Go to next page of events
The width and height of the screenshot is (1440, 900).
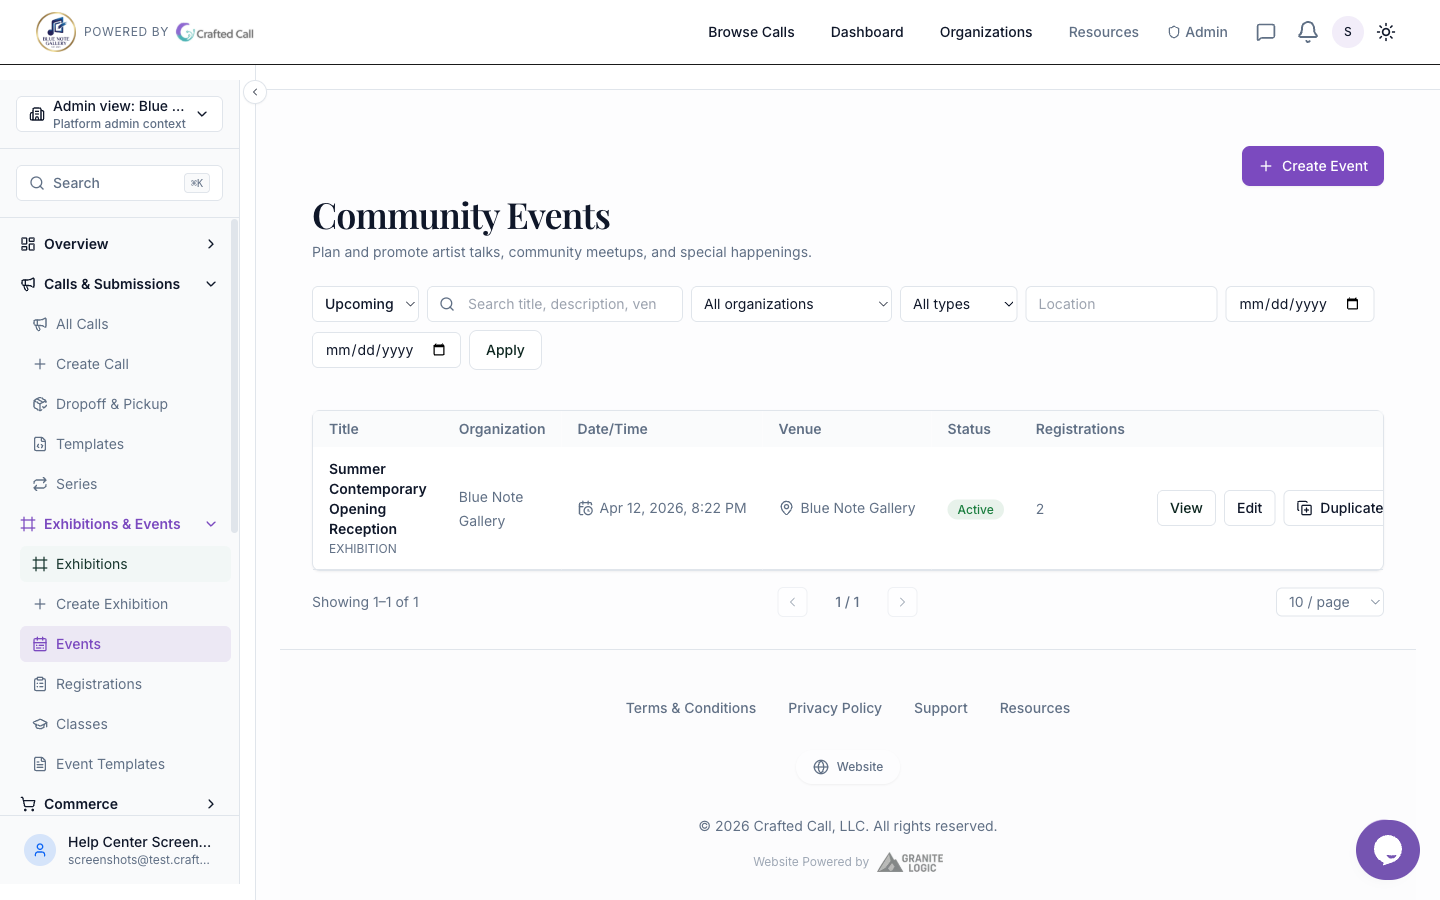point(902,602)
